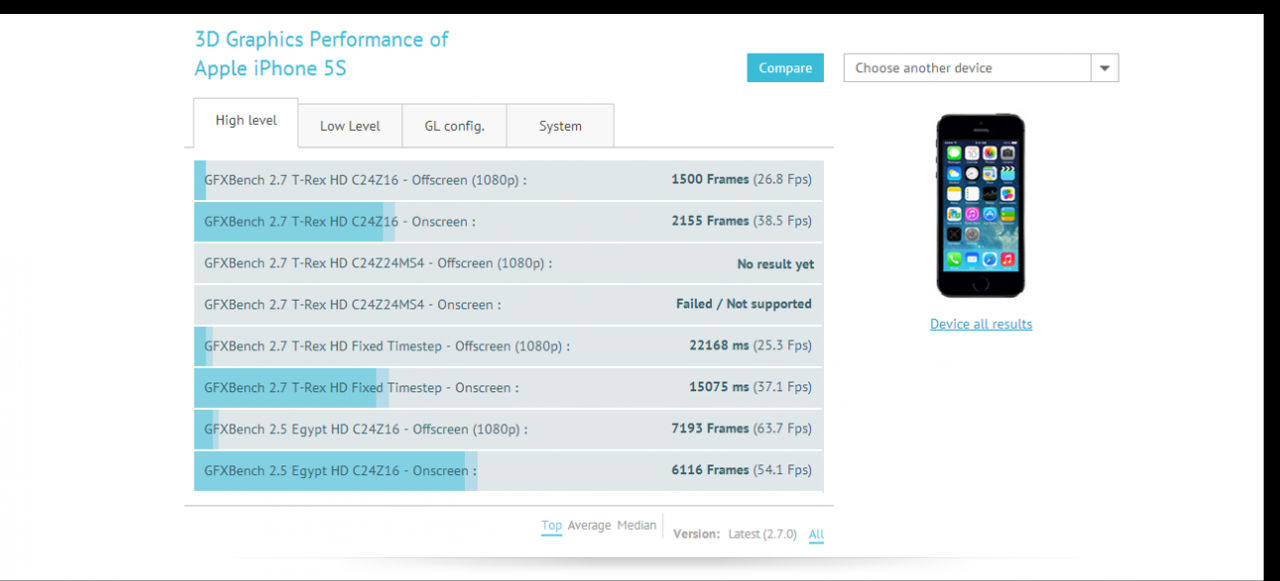Select 'Egypt HD C24Z16 - Onscreen' row
The image size is (1280, 581).
pos(508,470)
